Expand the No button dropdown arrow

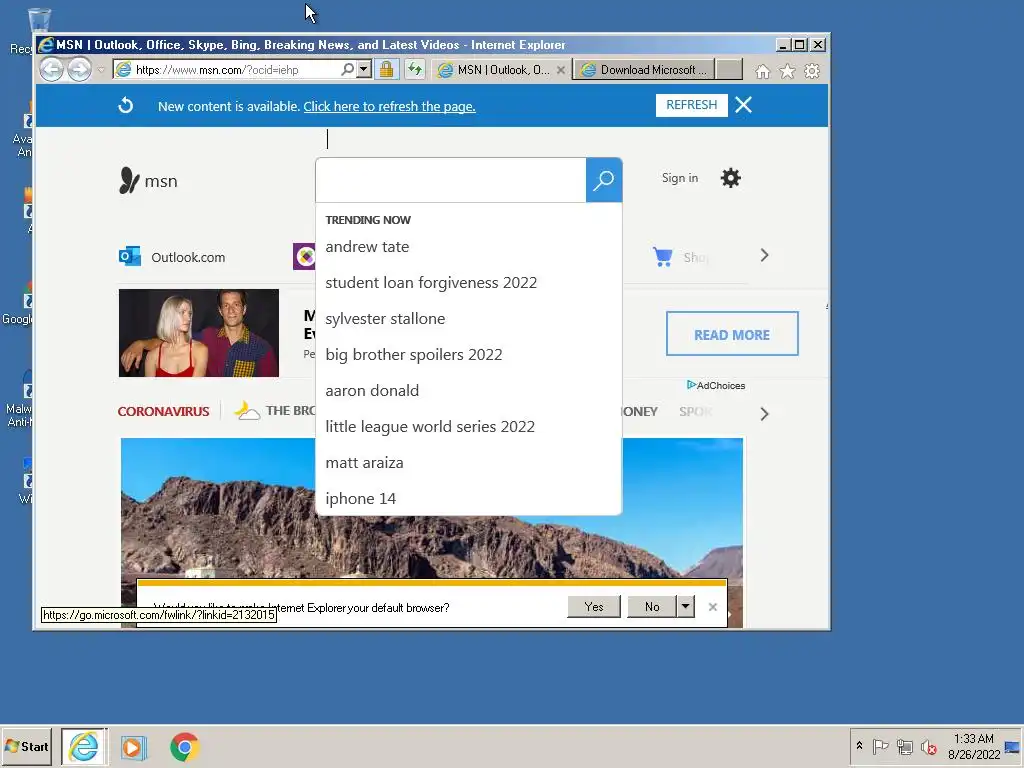[x=685, y=607]
